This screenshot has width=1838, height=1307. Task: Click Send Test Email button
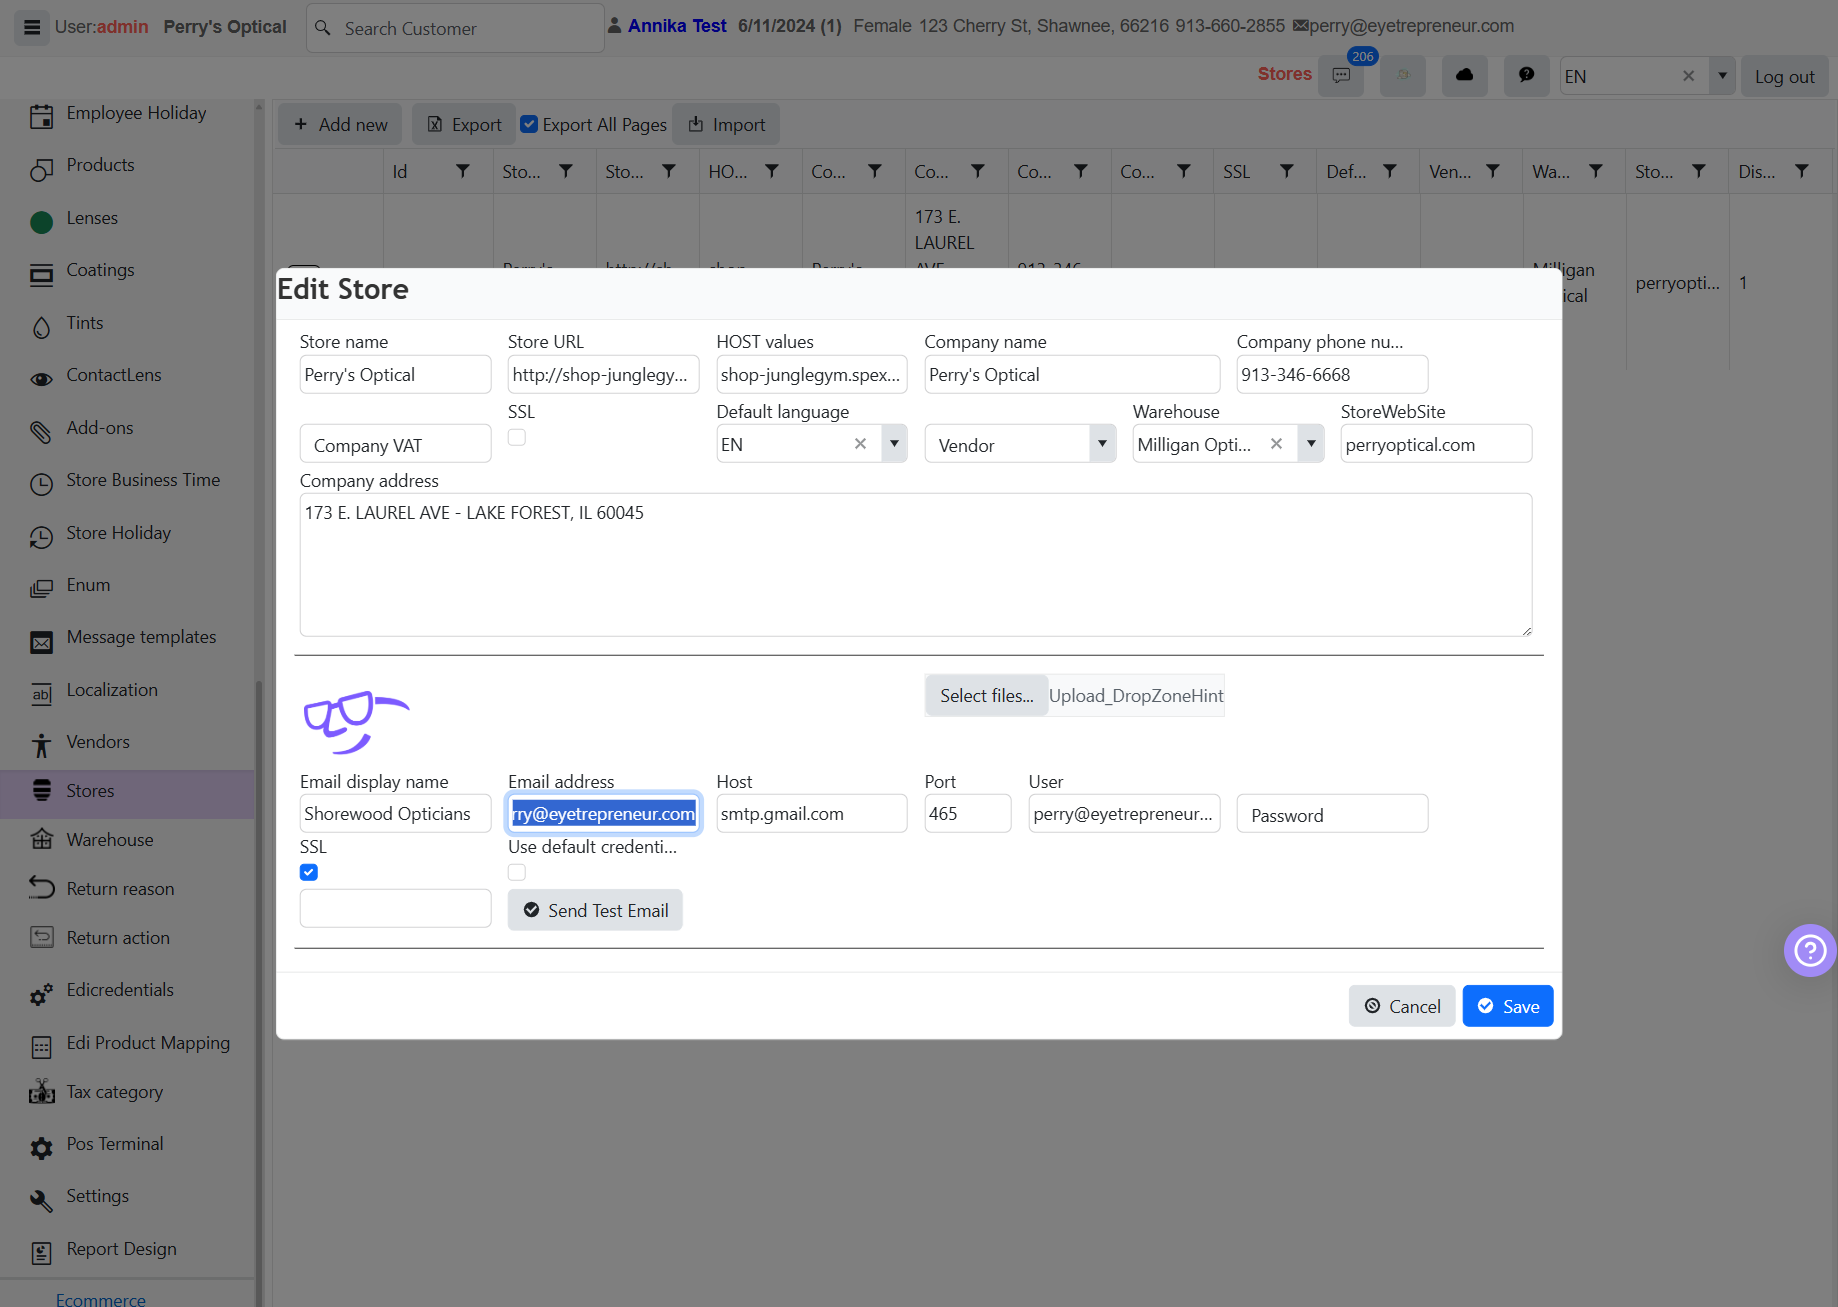pos(595,910)
